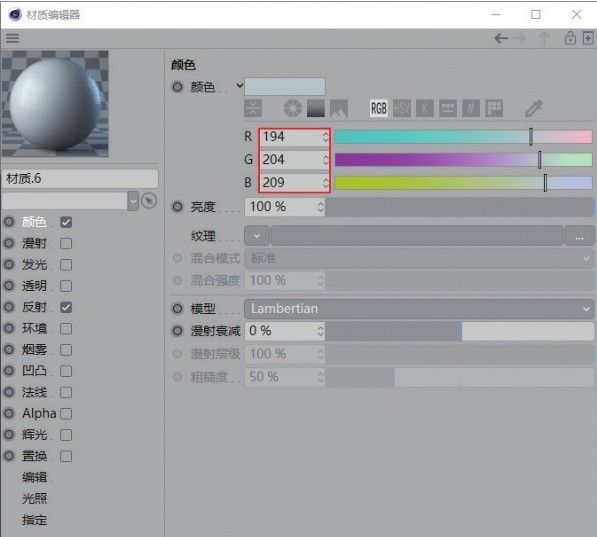Switch to RGB color mode
Viewport: 597px width, 537px height.
pos(378,109)
